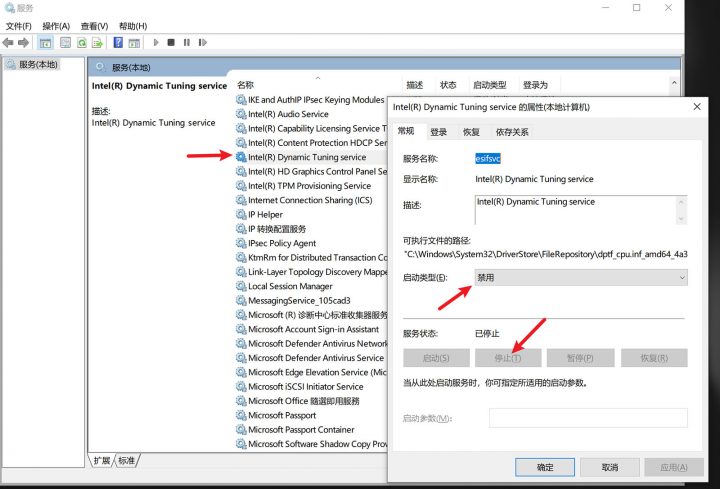The width and height of the screenshot is (720, 489).
Task: Select IKE and AuthIP IPsec Keying Modules
Action: coord(311,100)
